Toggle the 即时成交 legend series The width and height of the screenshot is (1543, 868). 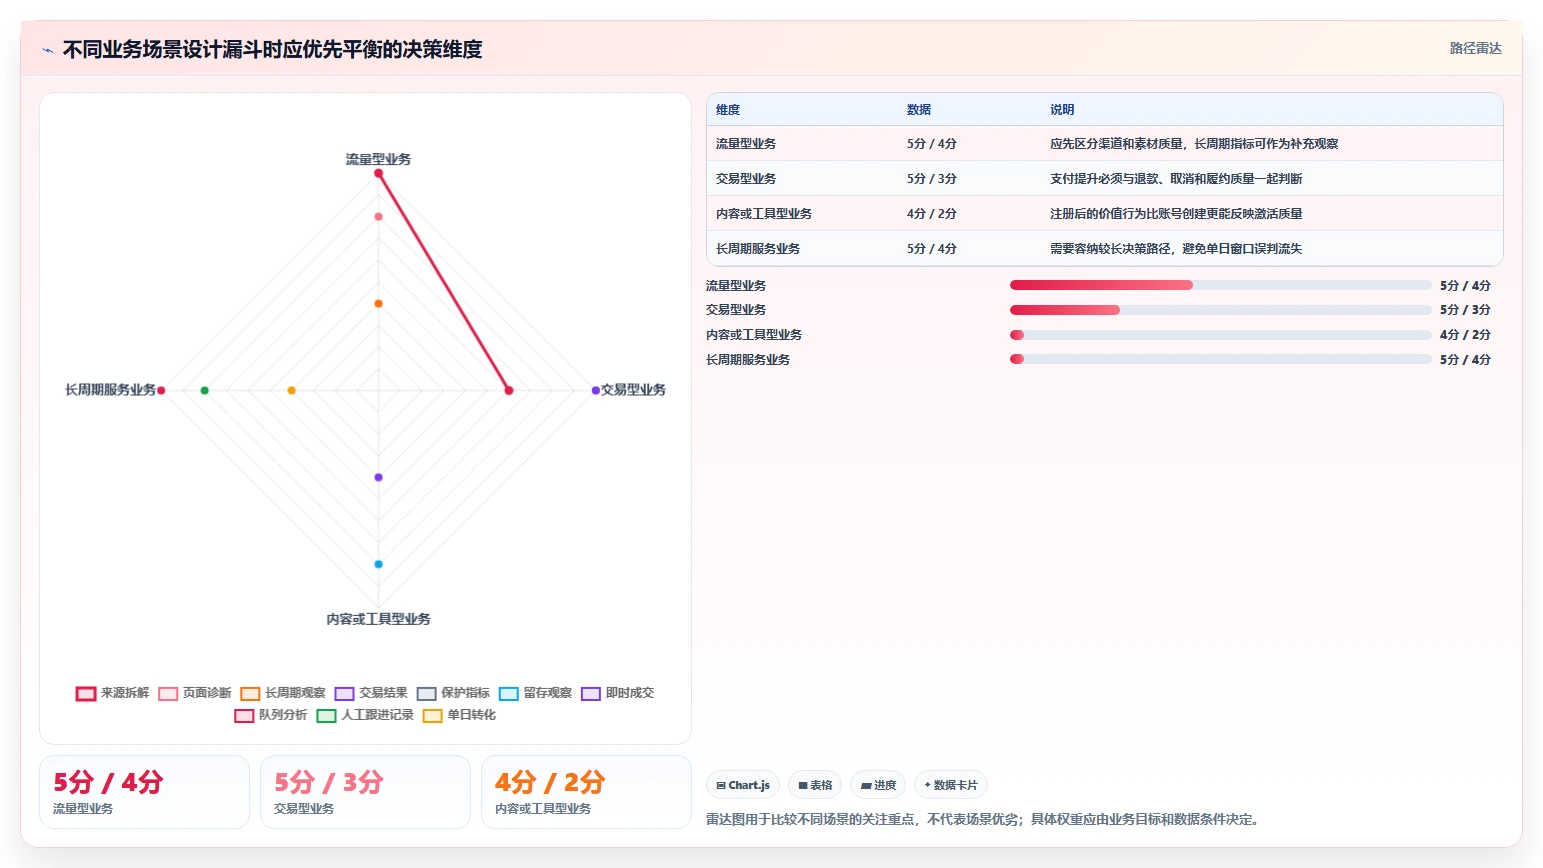click(x=617, y=693)
